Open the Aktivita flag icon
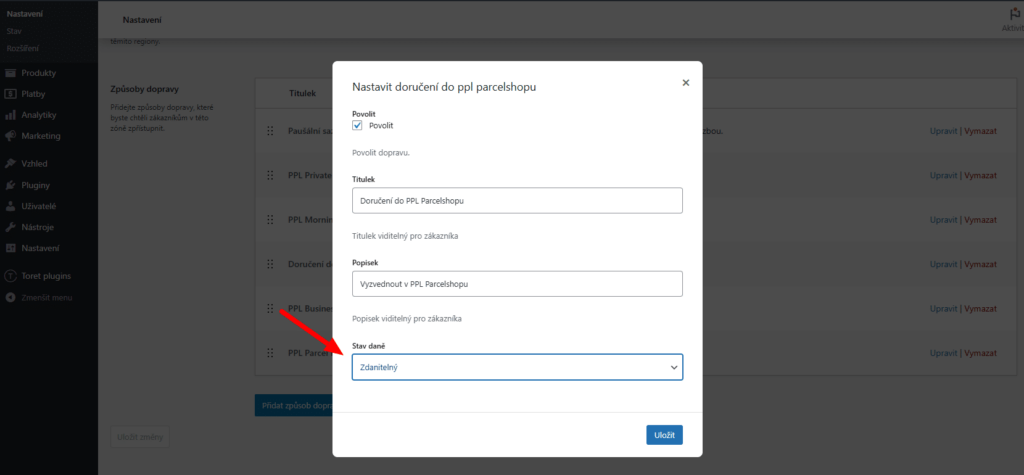Screen dimensions: 1024x475 tap(1012, 15)
